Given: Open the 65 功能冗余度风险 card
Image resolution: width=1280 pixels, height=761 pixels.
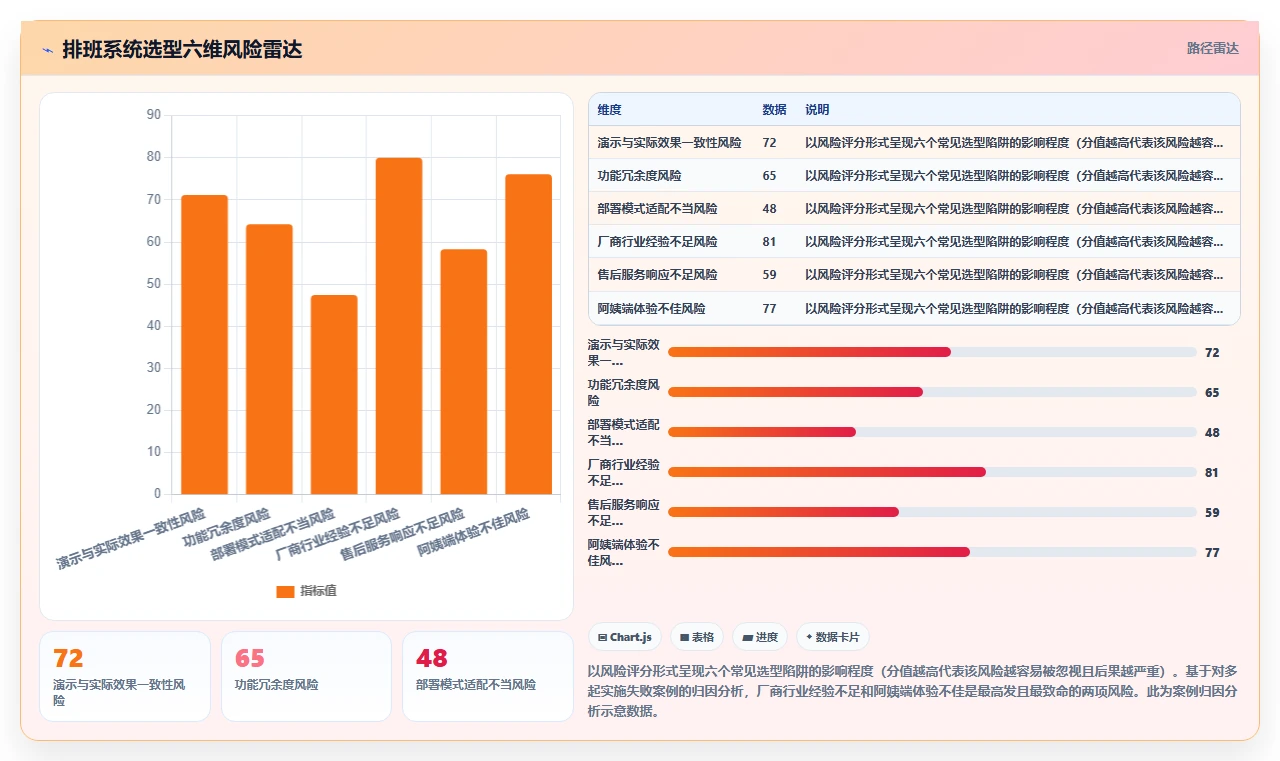Looking at the screenshot, I should point(306,676).
